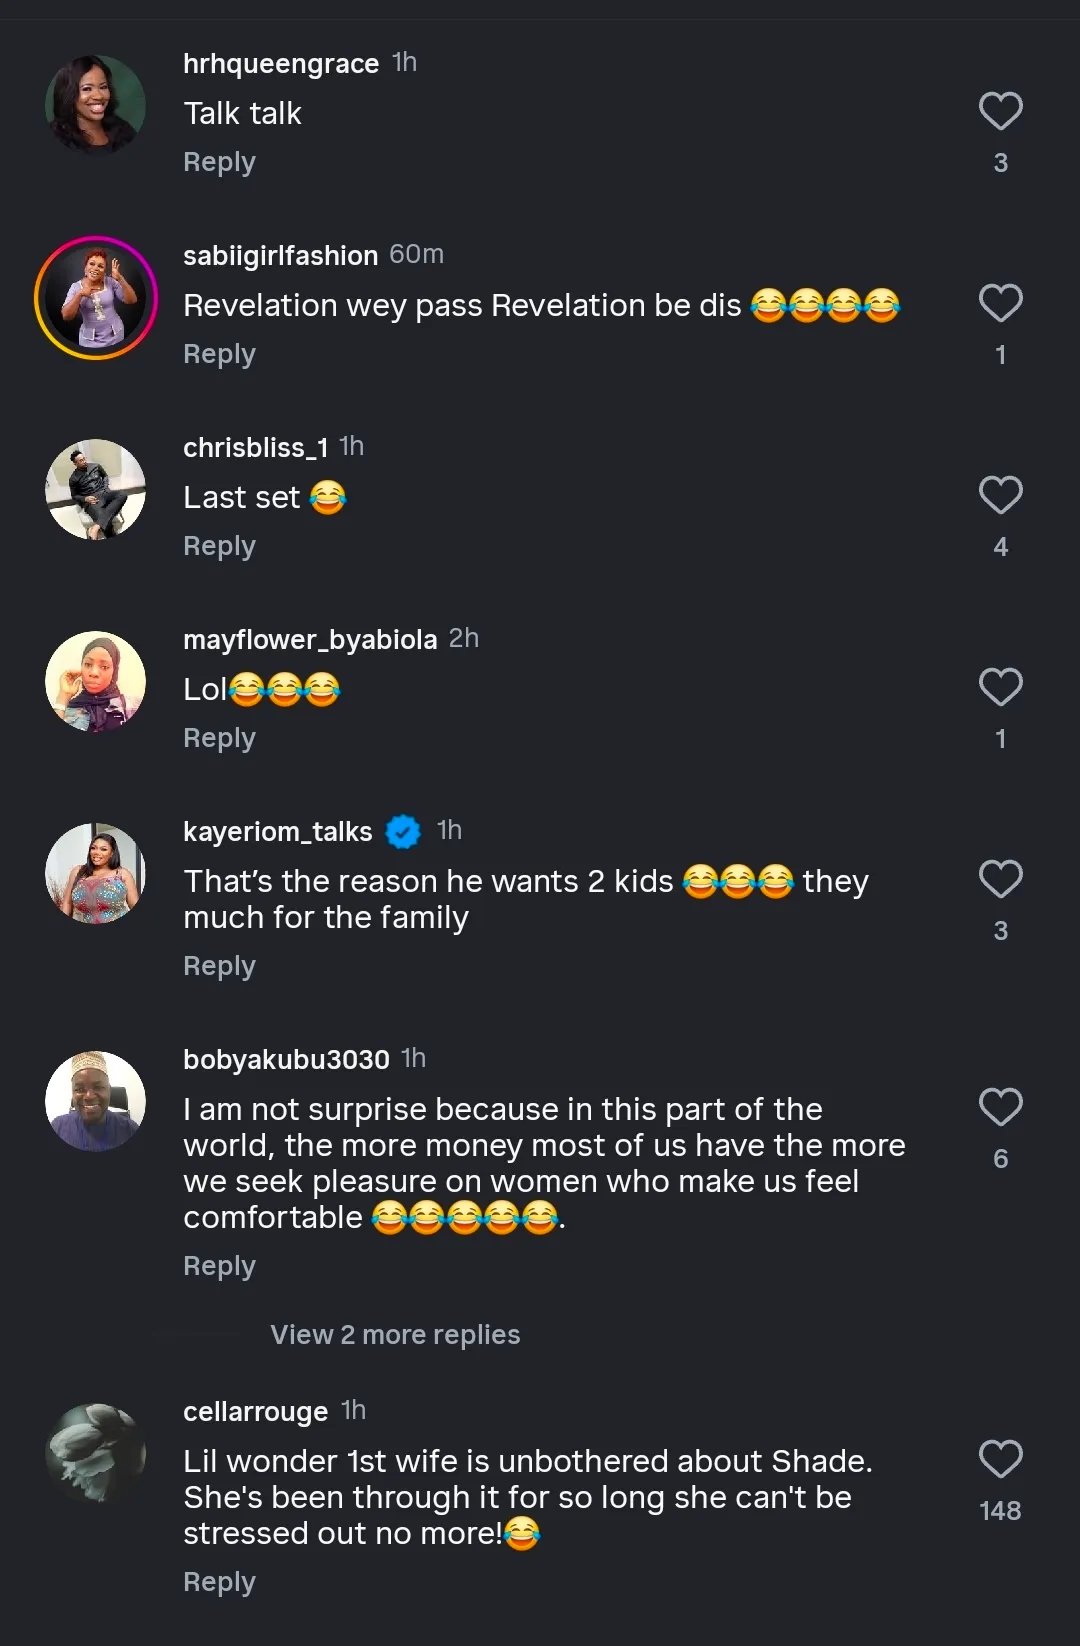Reply to hrhqueengrace's comment
The height and width of the screenshot is (1646, 1080).
(219, 162)
